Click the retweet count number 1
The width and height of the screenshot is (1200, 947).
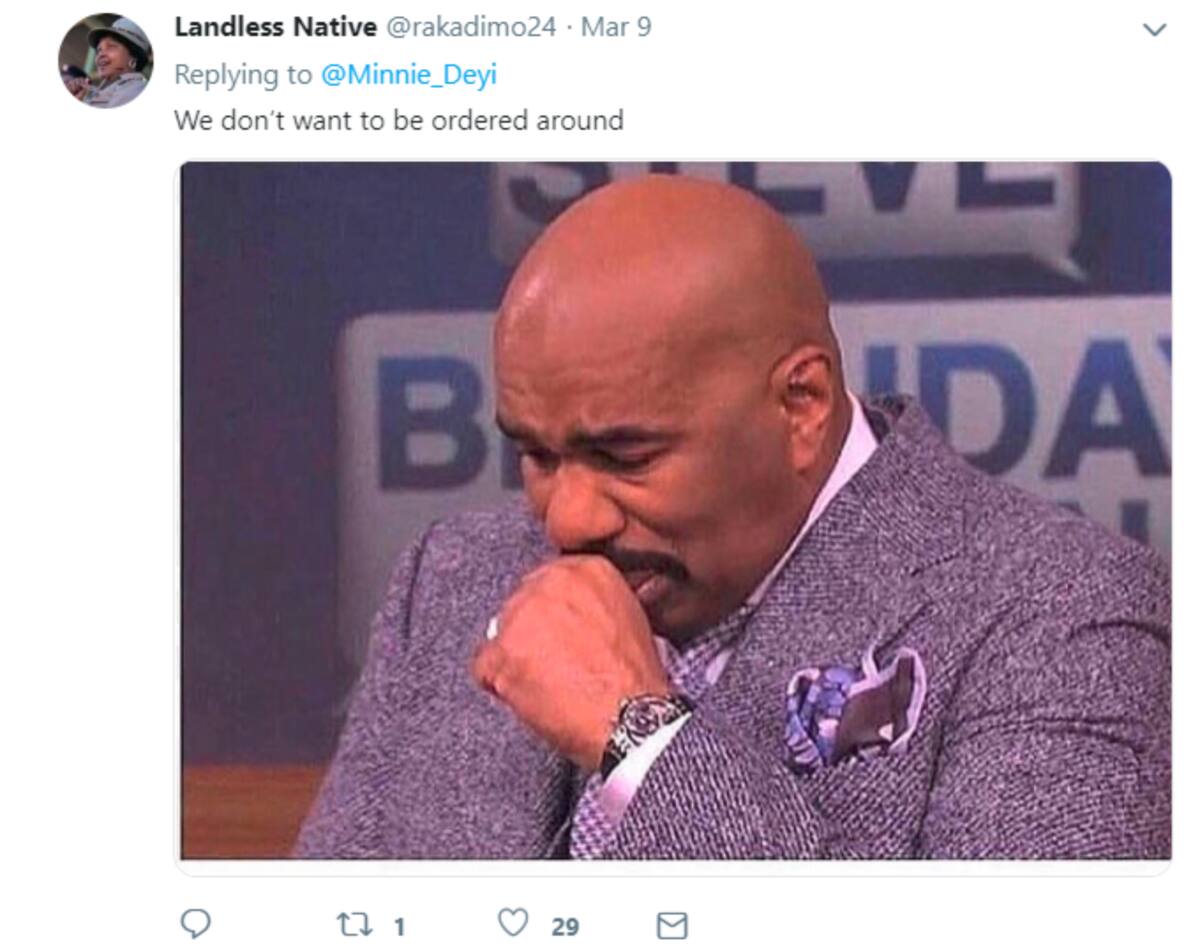point(399,927)
